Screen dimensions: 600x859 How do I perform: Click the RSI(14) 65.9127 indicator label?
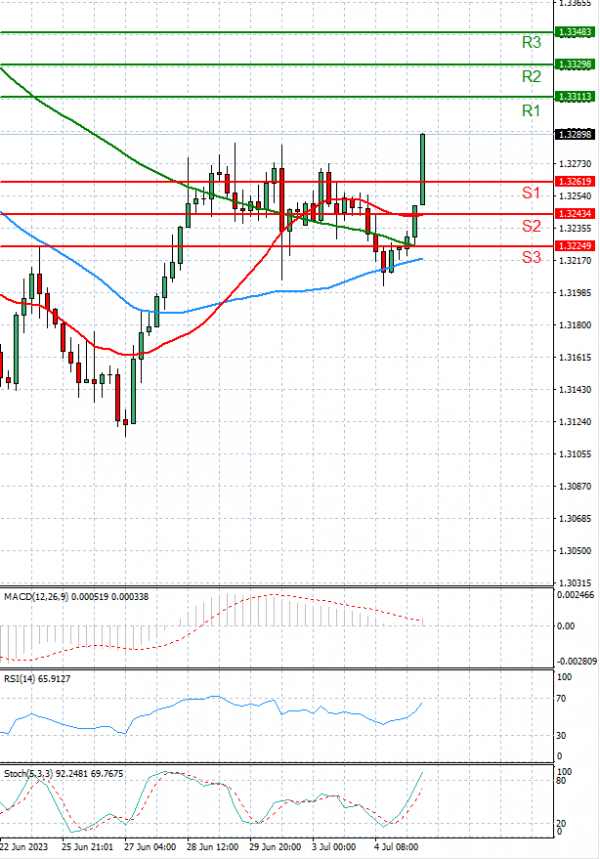pyautogui.click(x=37, y=679)
